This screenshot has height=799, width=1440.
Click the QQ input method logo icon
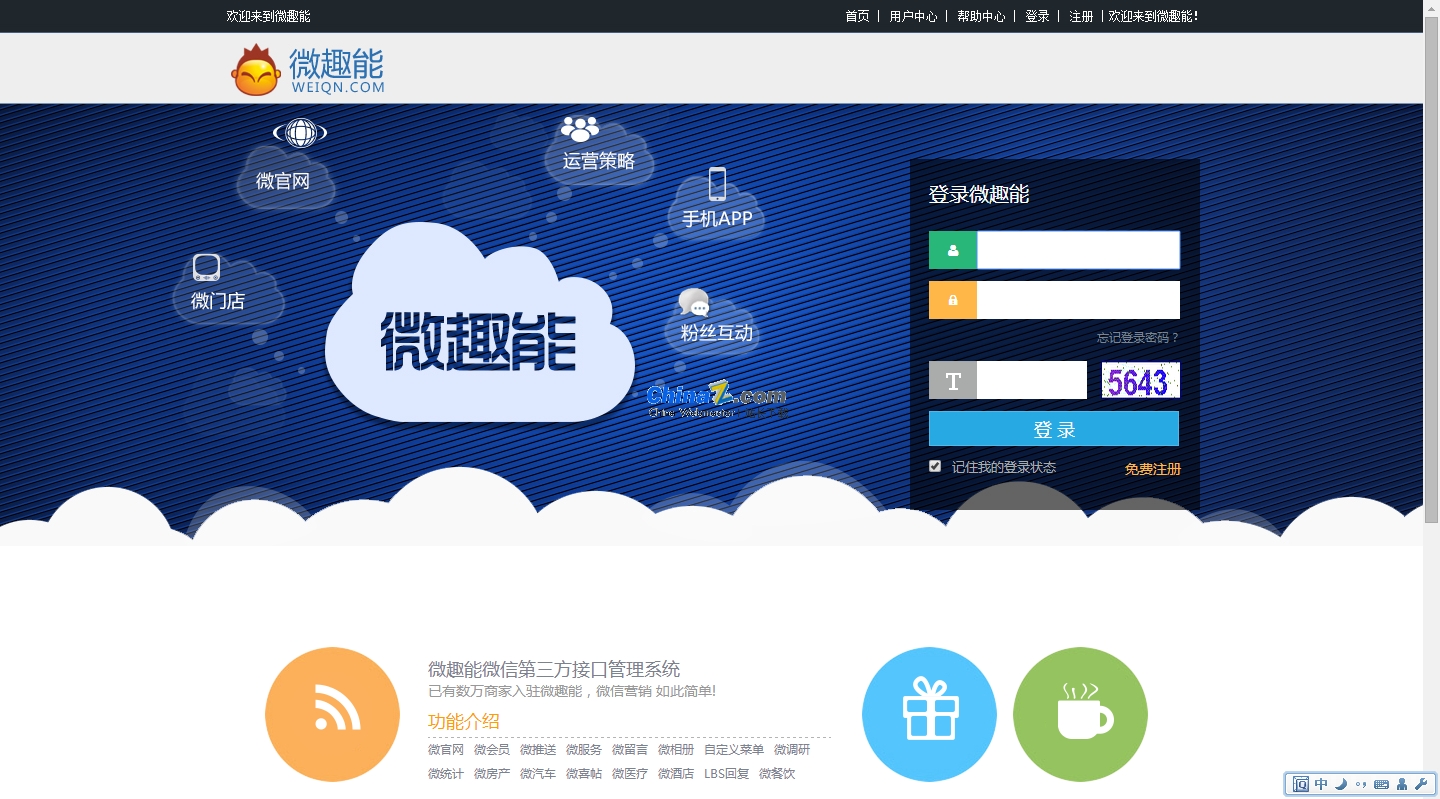pyautogui.click(x=1301, y=784)
